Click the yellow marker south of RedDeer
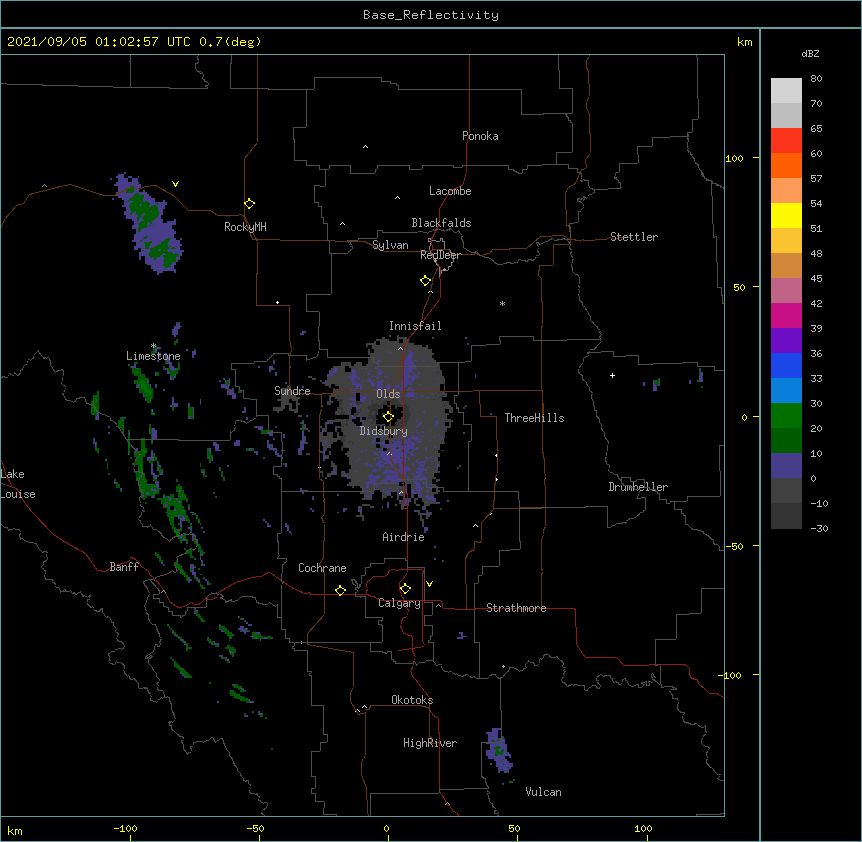Screen dimensions: 862x842 point(426,281)
